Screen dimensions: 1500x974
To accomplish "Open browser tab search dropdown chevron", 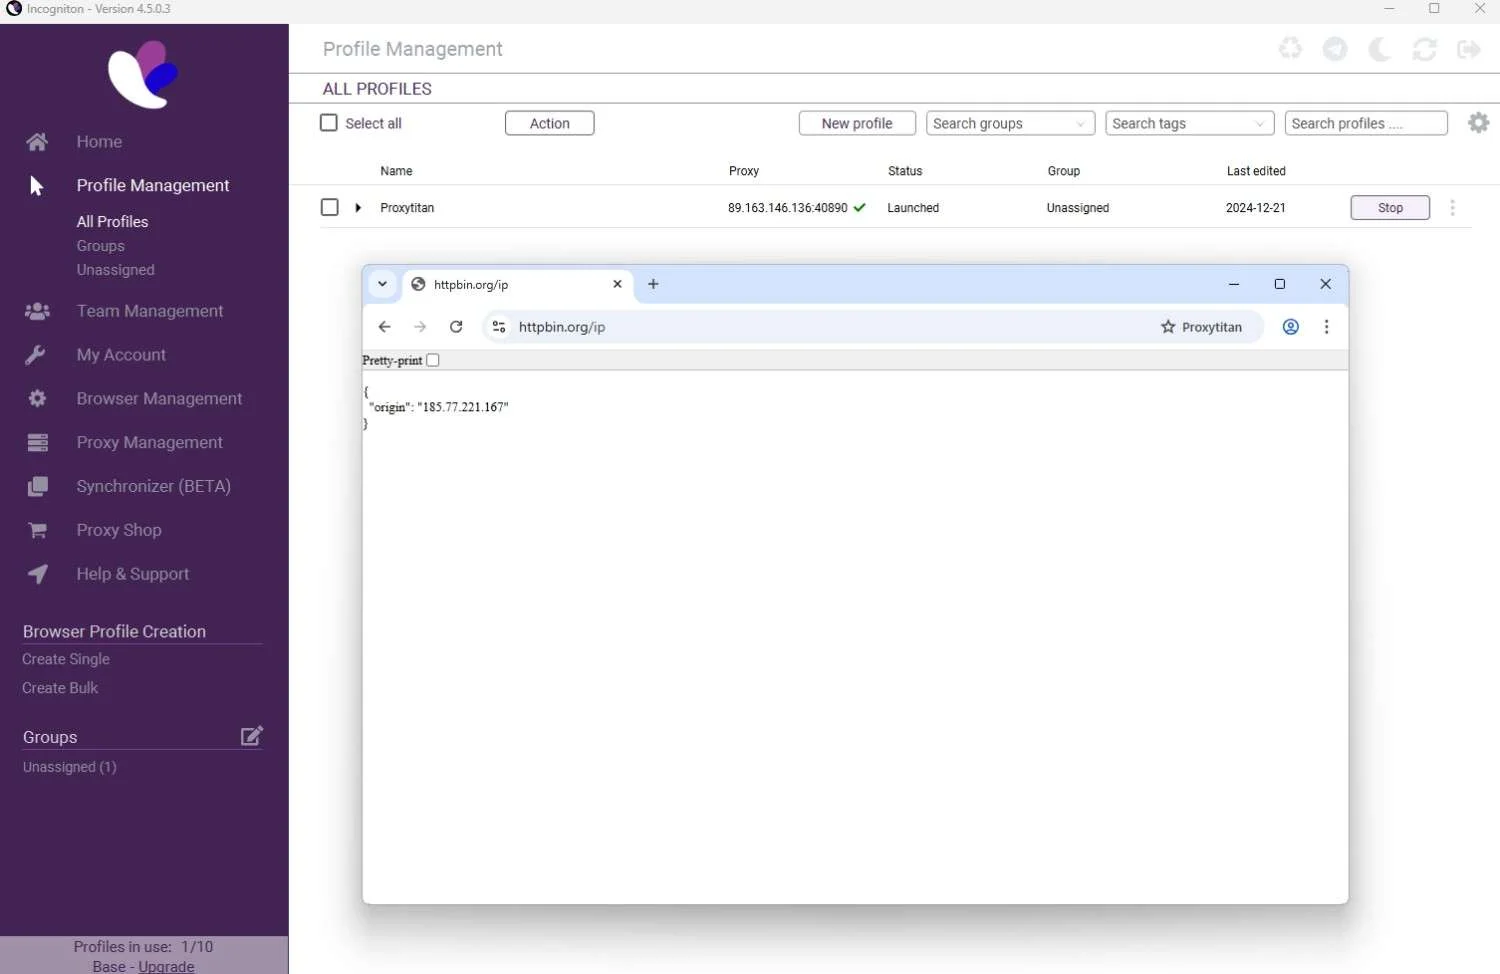I will tap(382, 284).
